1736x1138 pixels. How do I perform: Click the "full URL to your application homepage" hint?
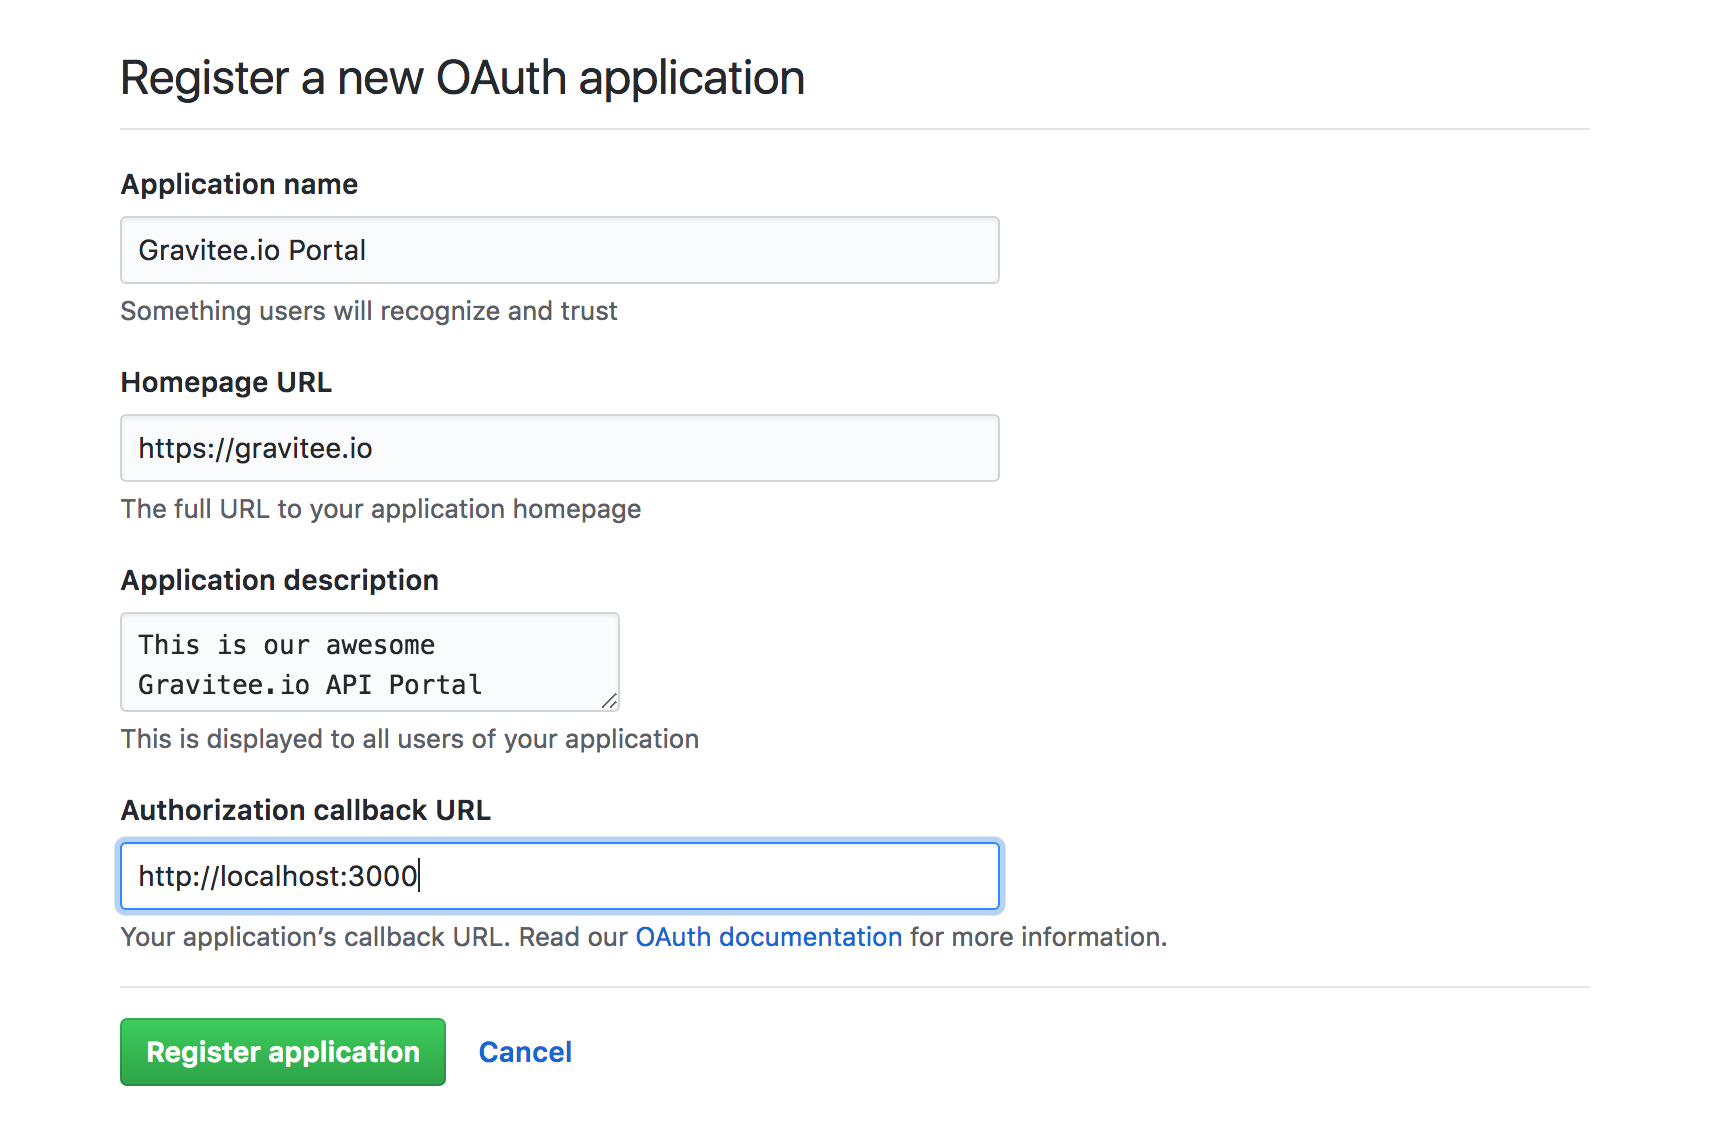pos(380,509)
